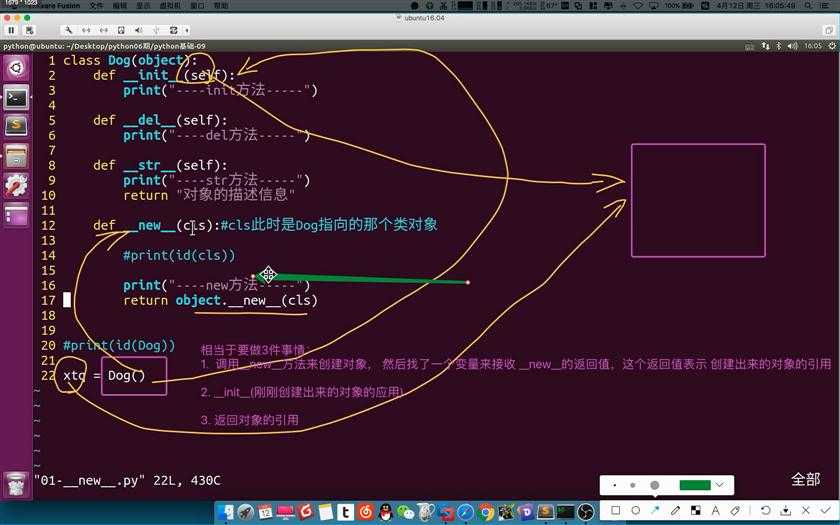Select the tag label annotation tool
The image size is (840, 525).
[x=735, y=511]
